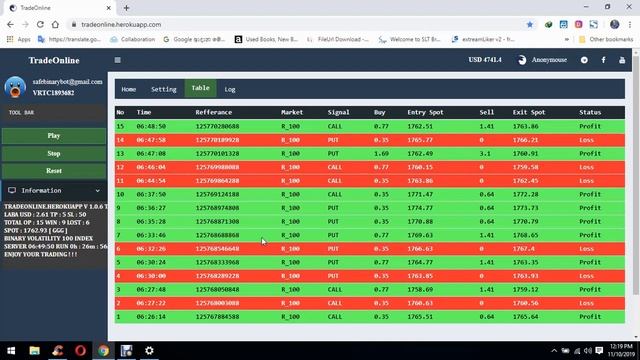Open Chrome profile avatar
640x360 pixels.
pos(615,24)
